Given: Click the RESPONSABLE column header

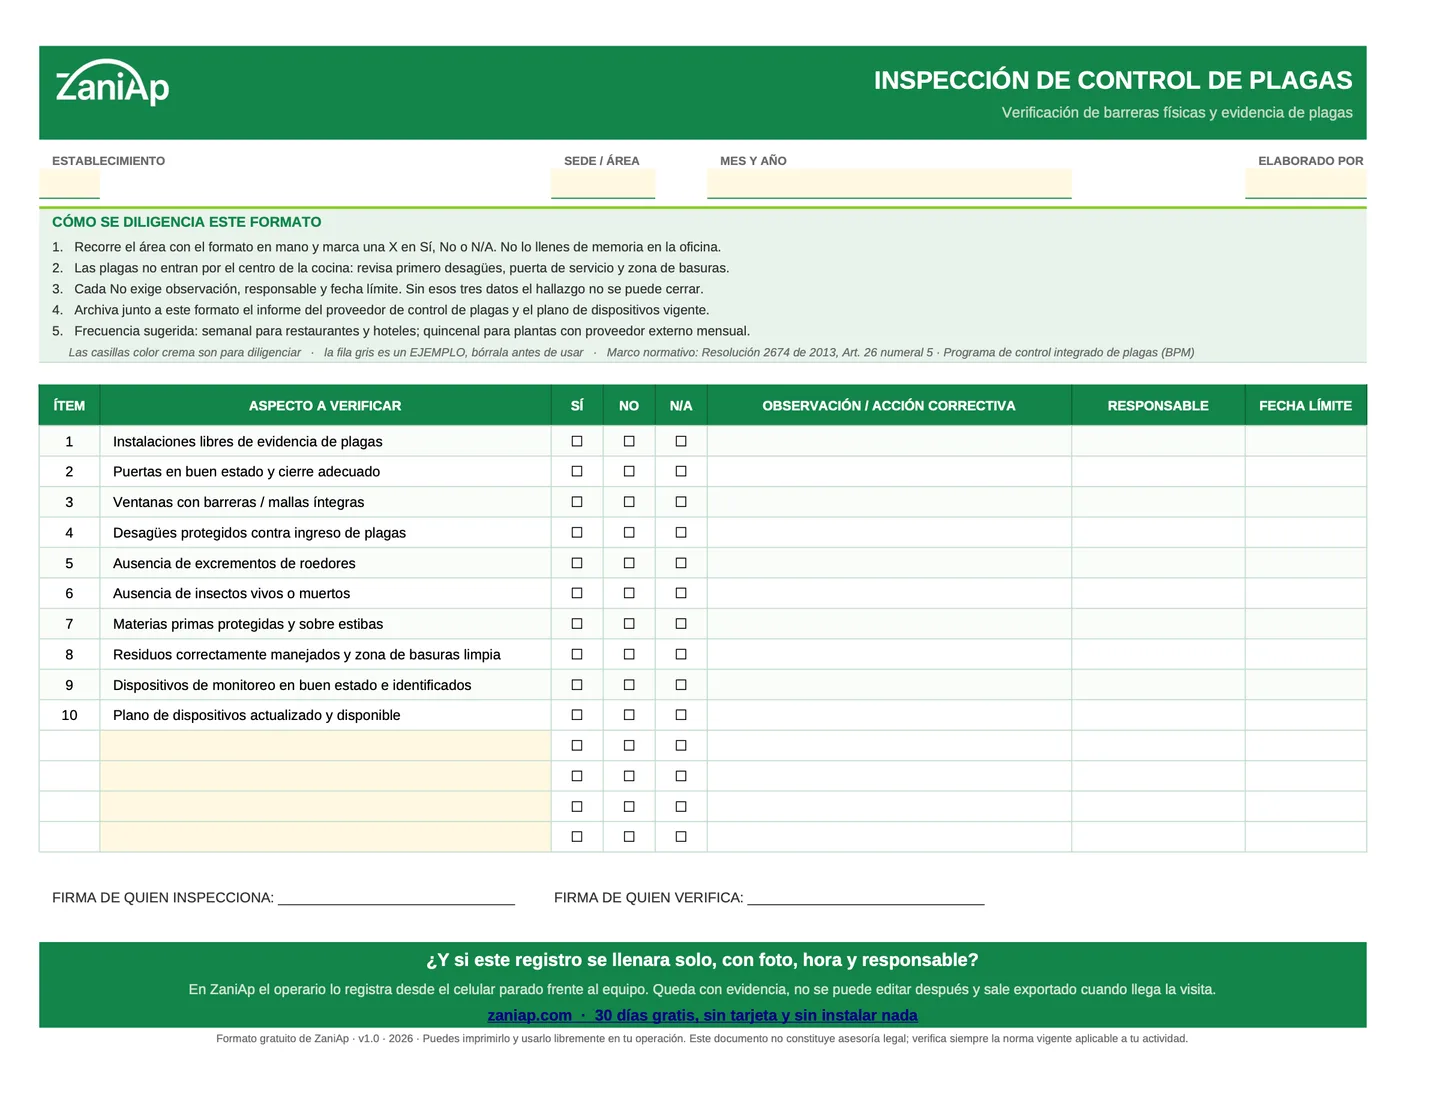Looking at the screenshot, I should 1158,405.
